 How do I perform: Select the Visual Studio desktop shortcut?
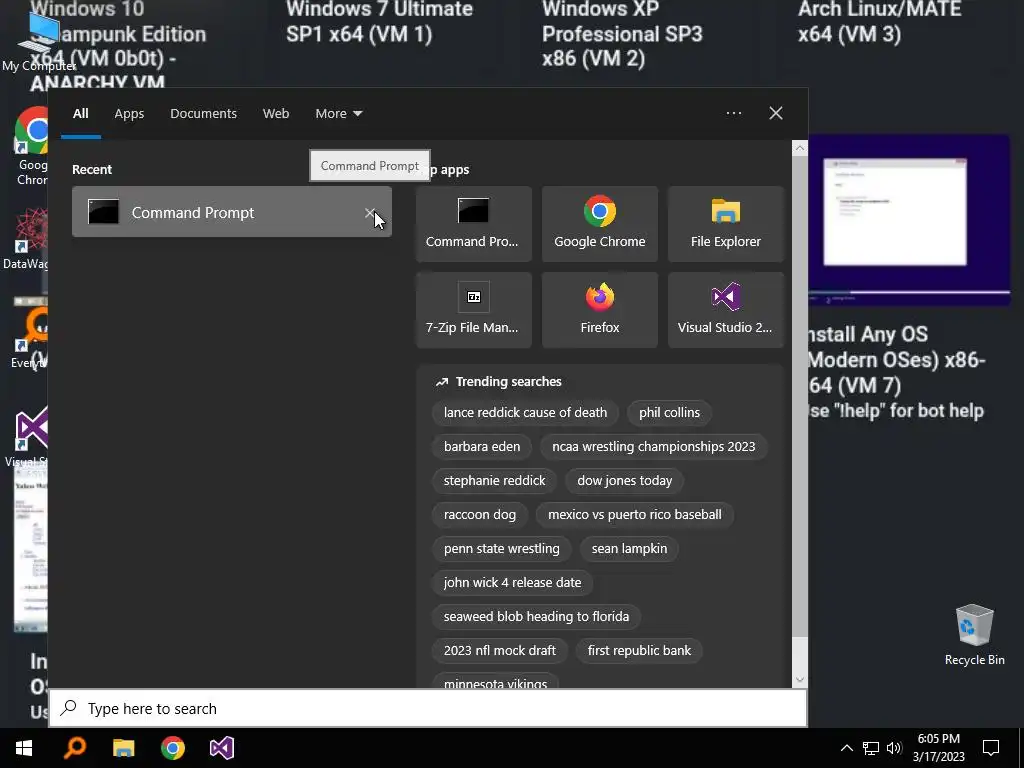point(27,438)
